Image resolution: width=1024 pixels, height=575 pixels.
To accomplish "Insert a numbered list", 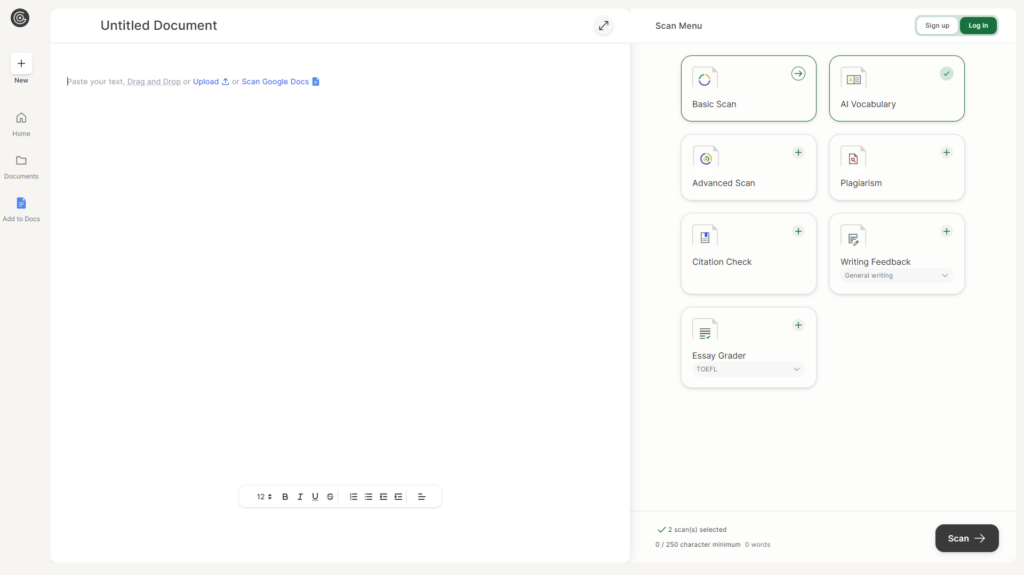I will point(353,497).
